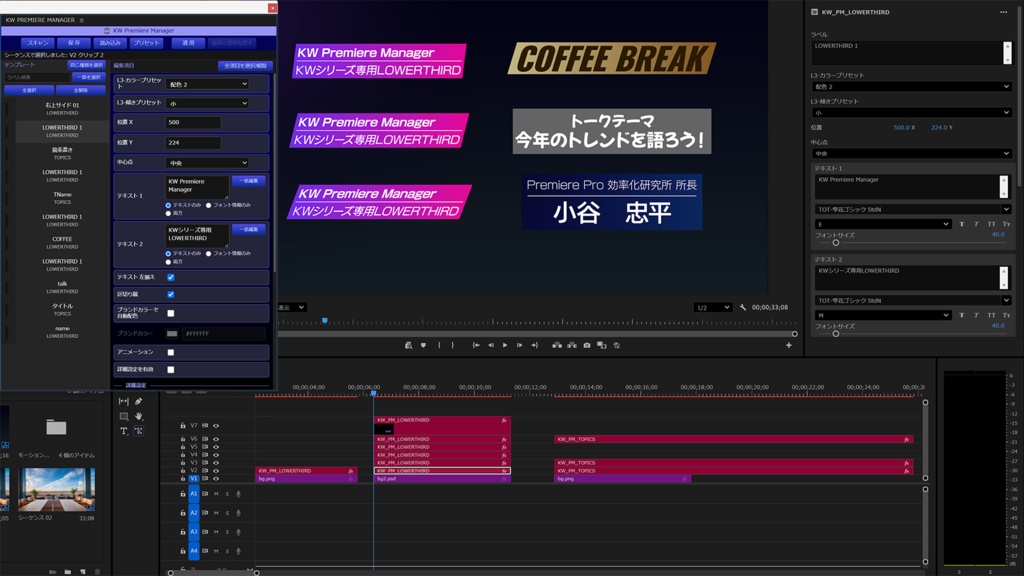
Task: Click the 保存 button
Action: tap(74, 42)
